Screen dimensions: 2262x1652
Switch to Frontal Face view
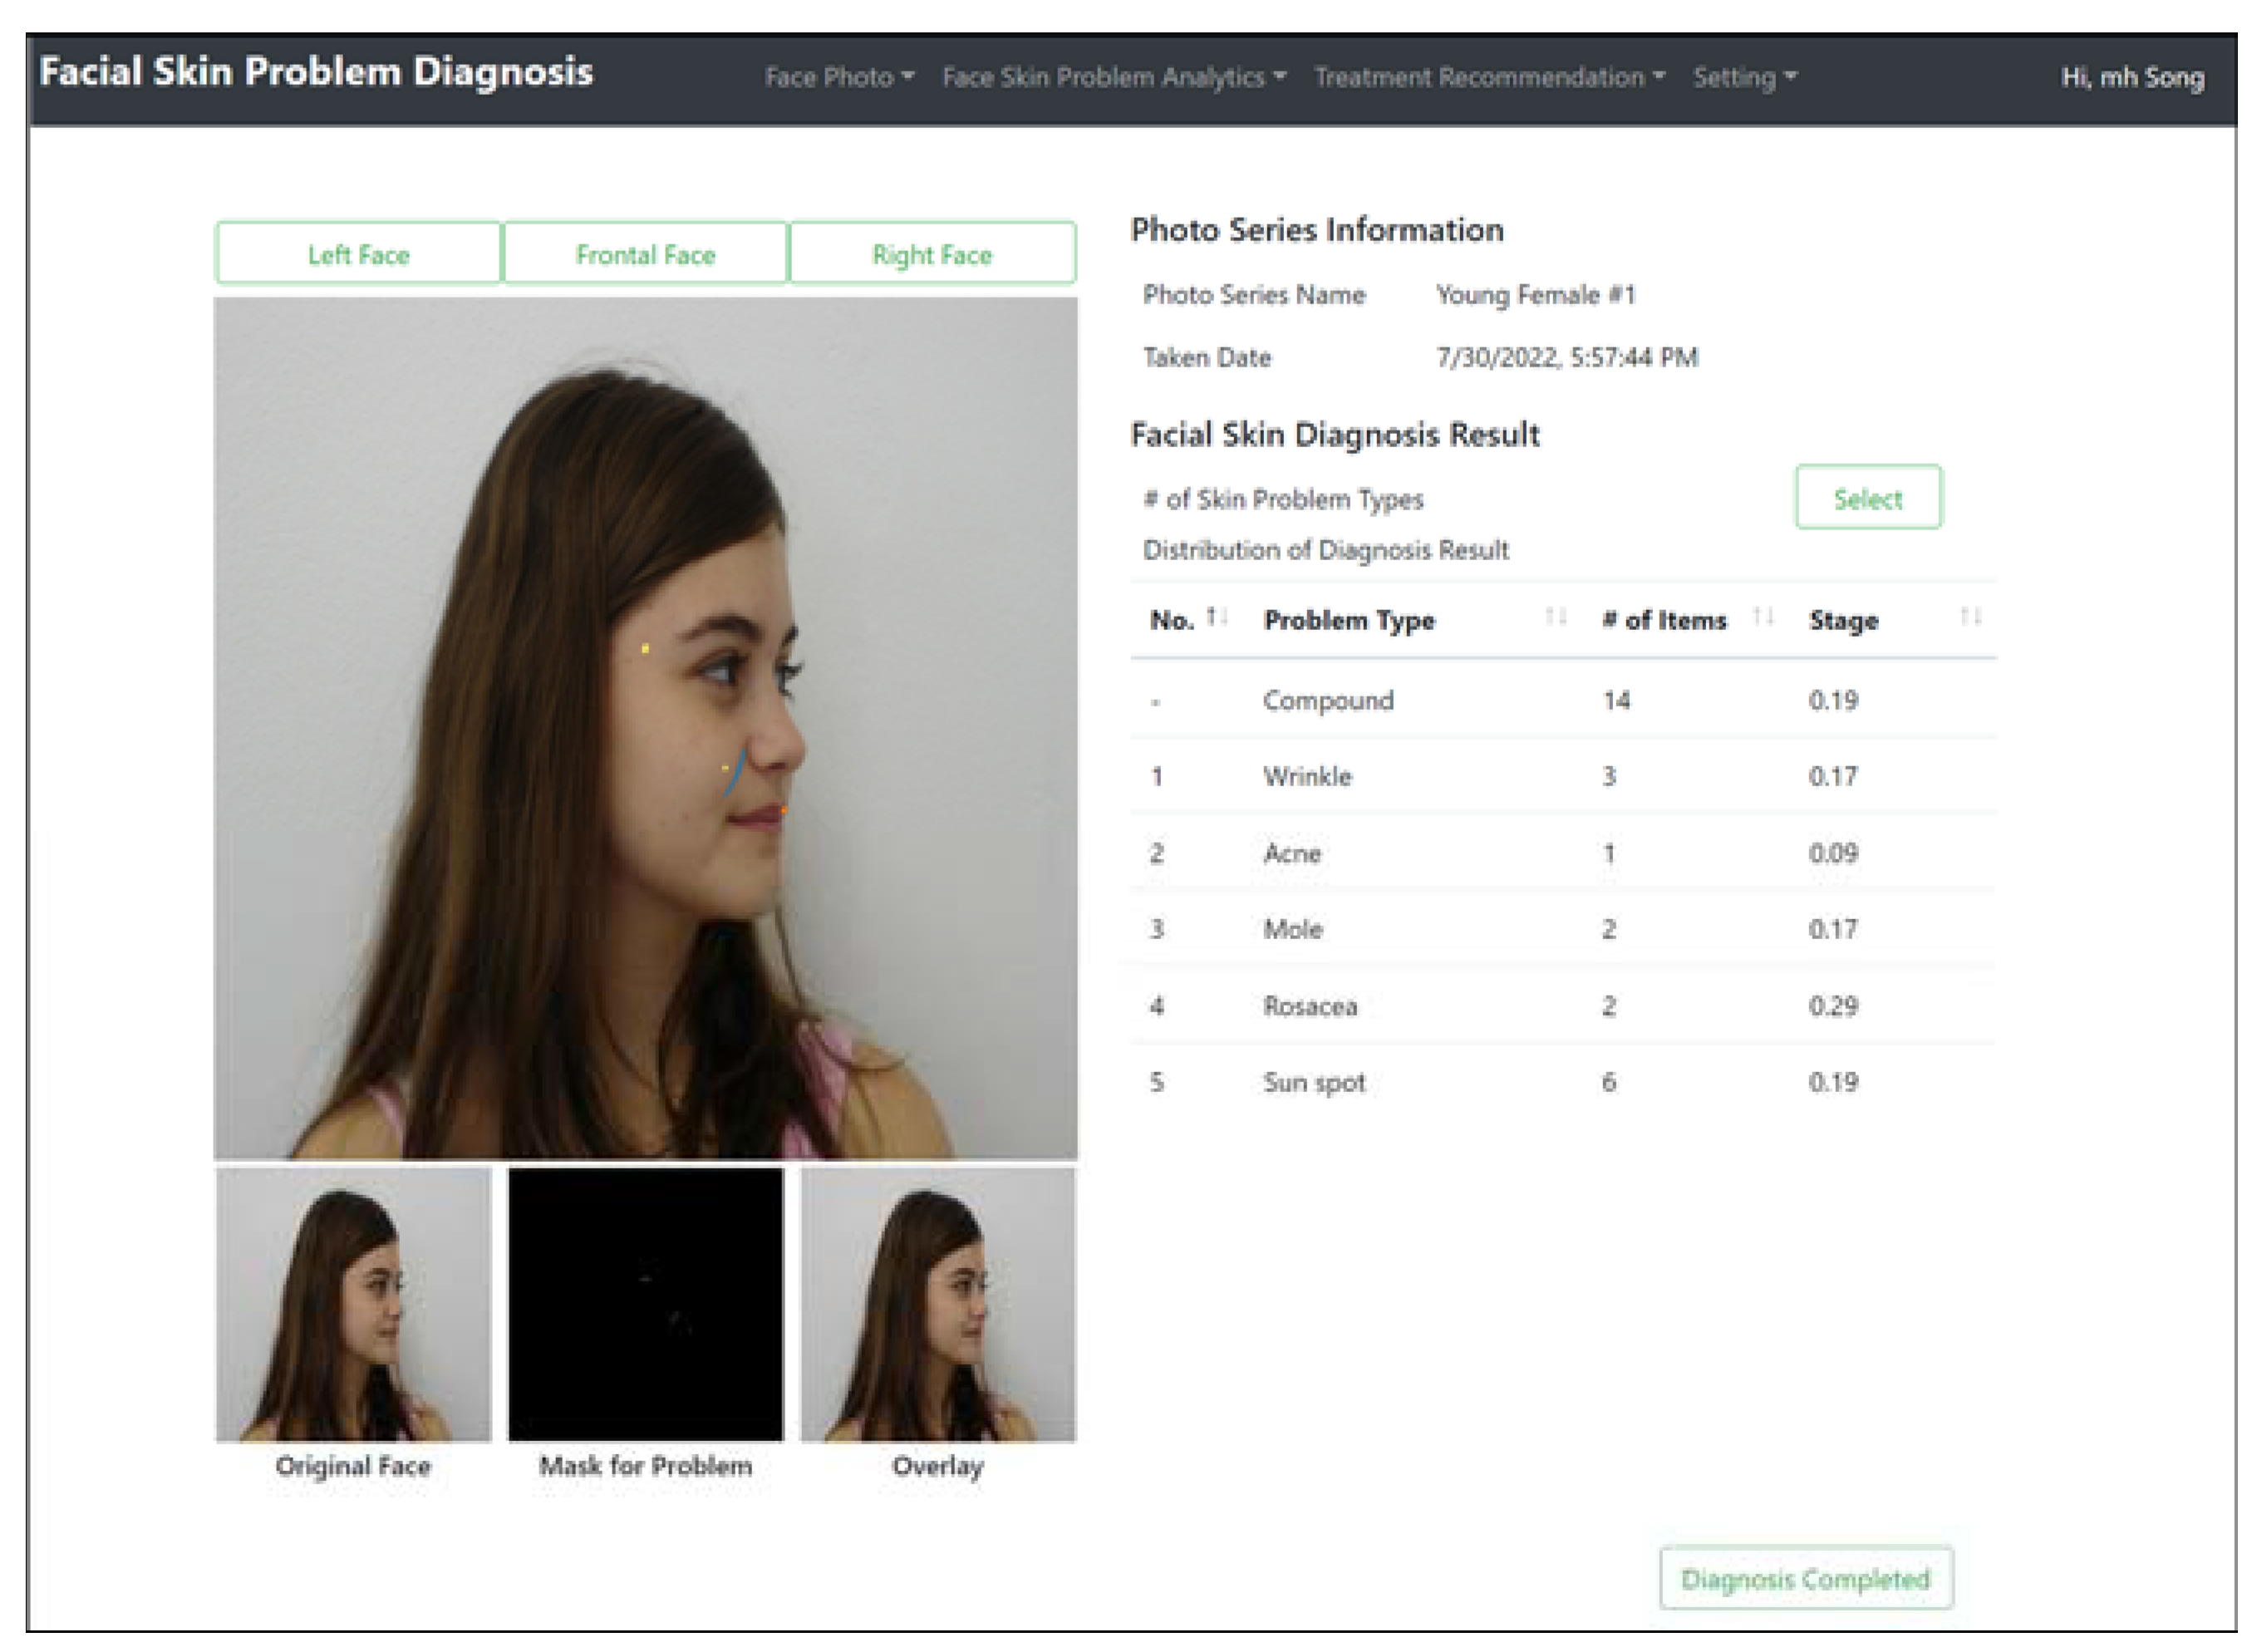645,254
